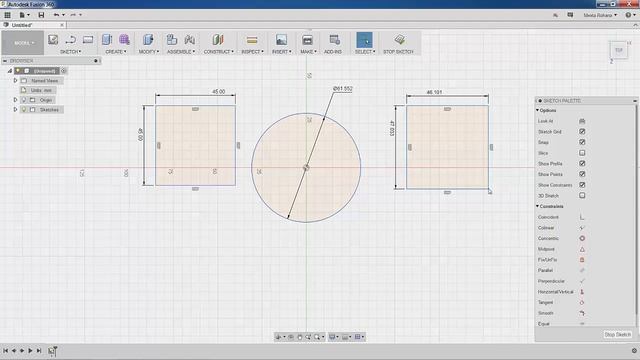Click the Inspect measure icon
Image resolution: width=640 pixels, height=360 pixels.
(x=252, y=40)
